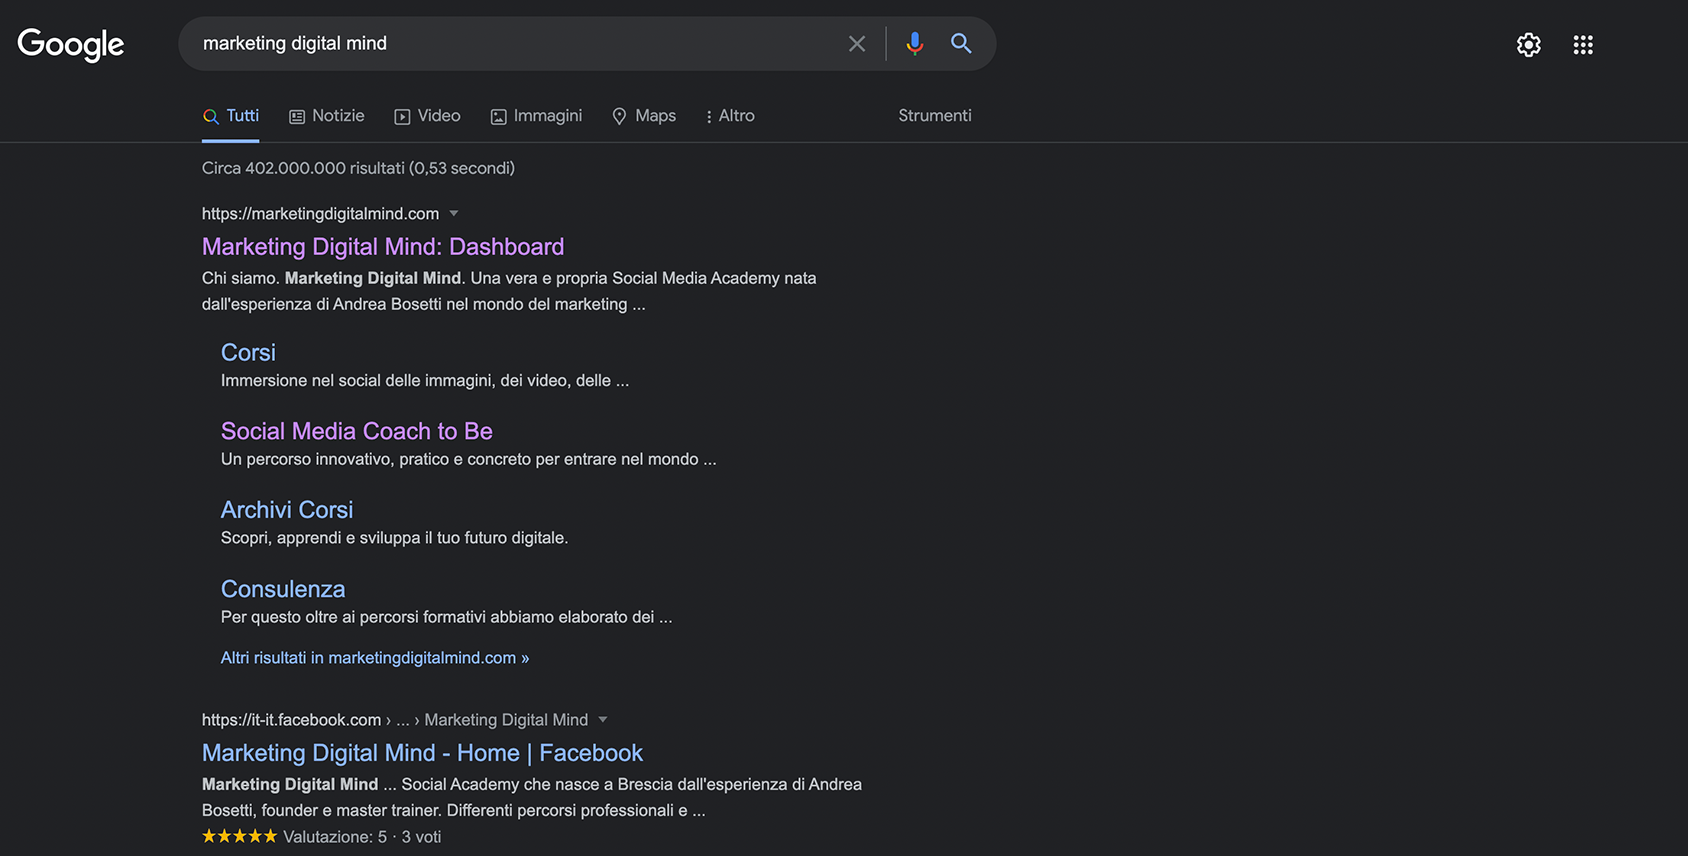The image size is (1688, 856).
Task: Open Google apps grid icon
Action: click(1583, 44)
